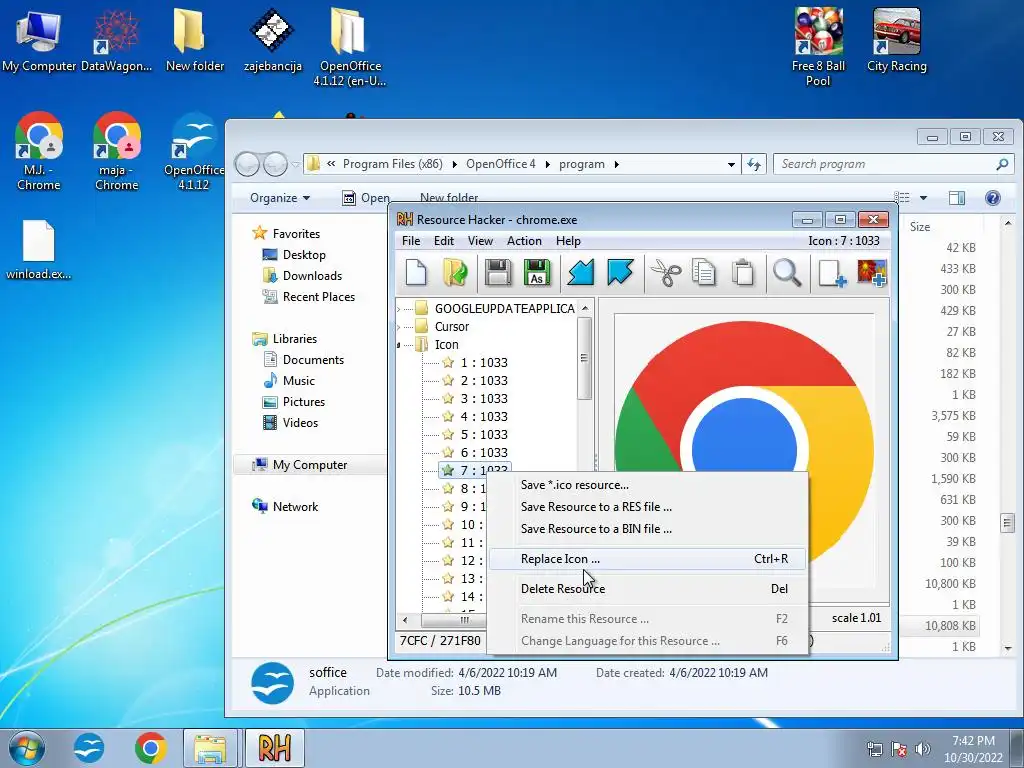Open the My Computer desktop icon
Screen dimensions: 1024x768
coord(39,40)
